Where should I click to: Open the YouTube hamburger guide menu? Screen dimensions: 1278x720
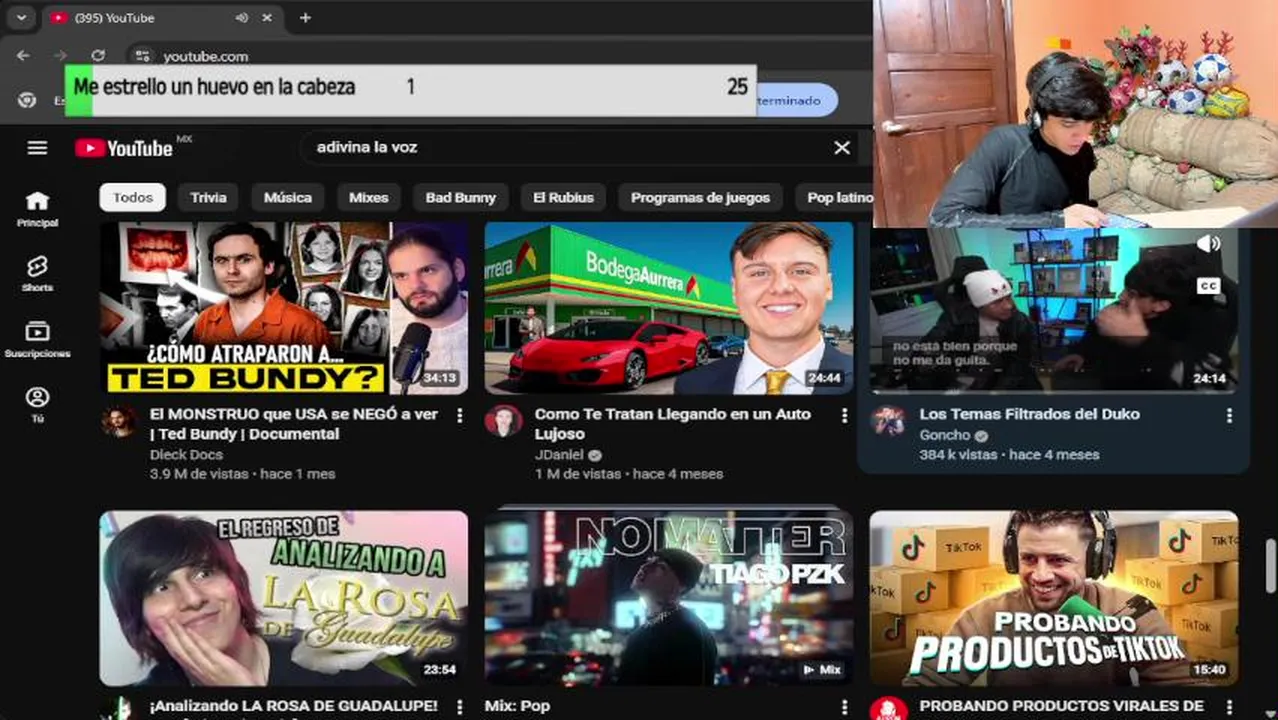click(37, 148)
